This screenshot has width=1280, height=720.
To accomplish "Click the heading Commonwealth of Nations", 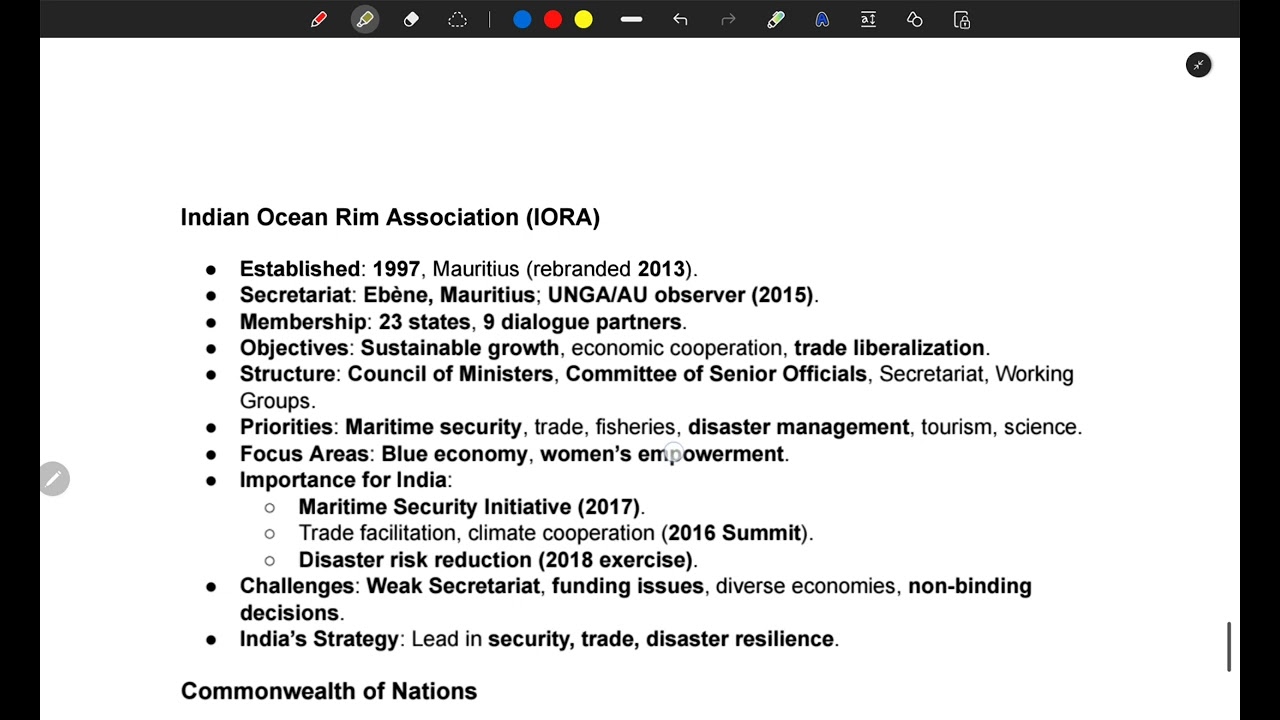I will tap(329, 691).
